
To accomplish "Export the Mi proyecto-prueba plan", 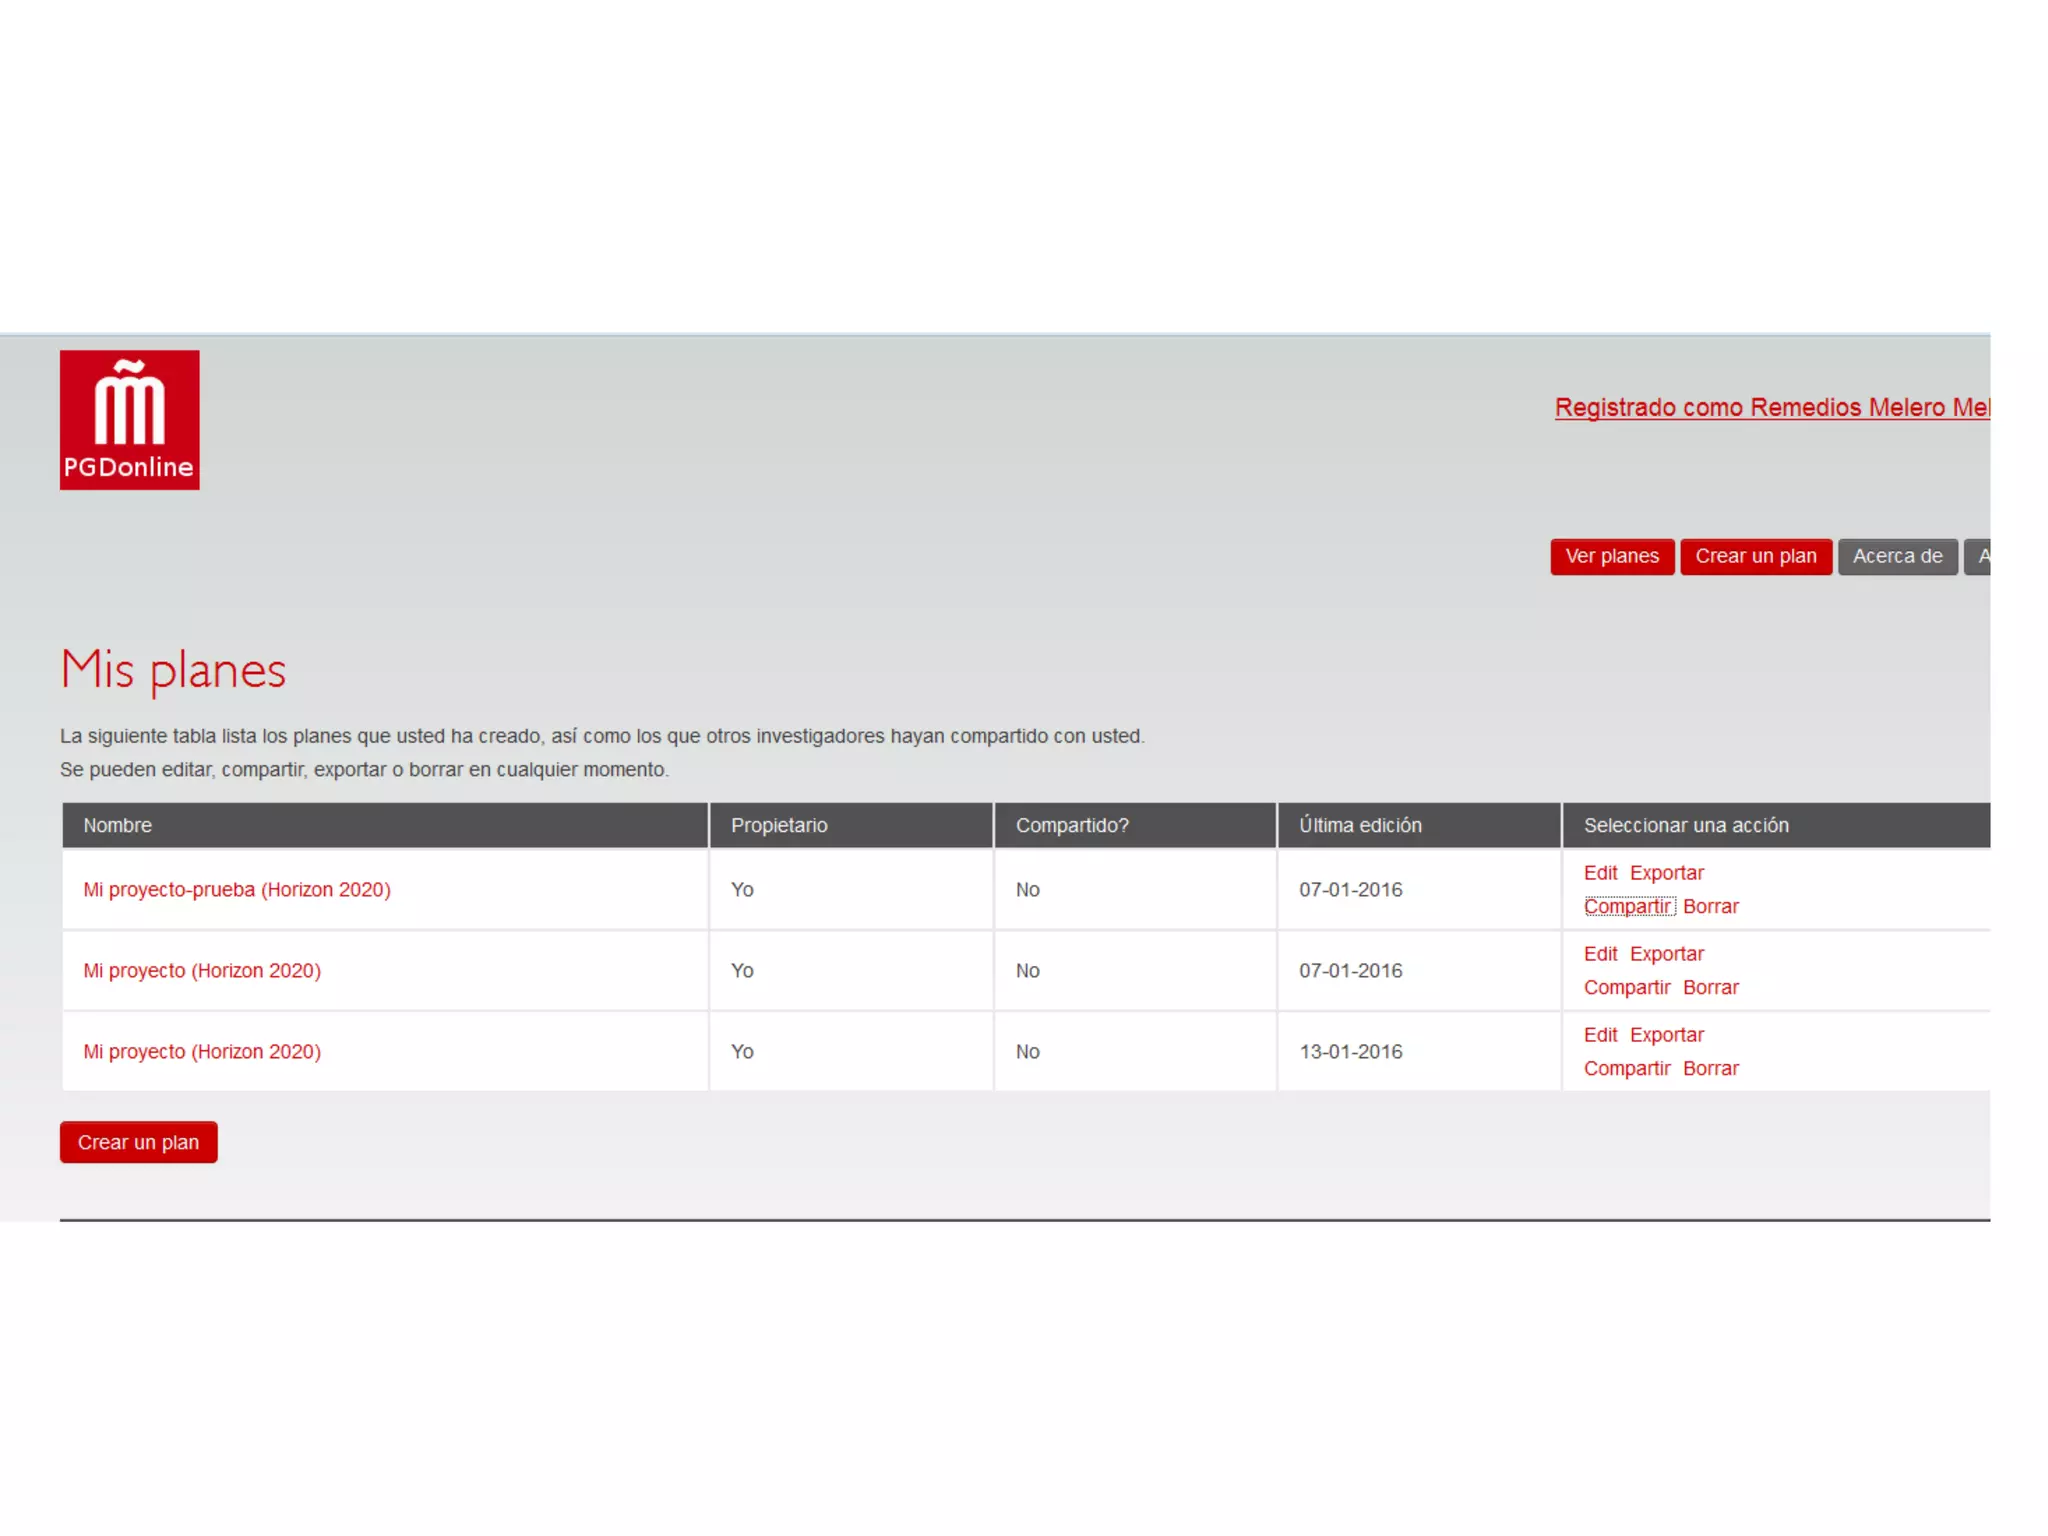I will pos(1666,872).
